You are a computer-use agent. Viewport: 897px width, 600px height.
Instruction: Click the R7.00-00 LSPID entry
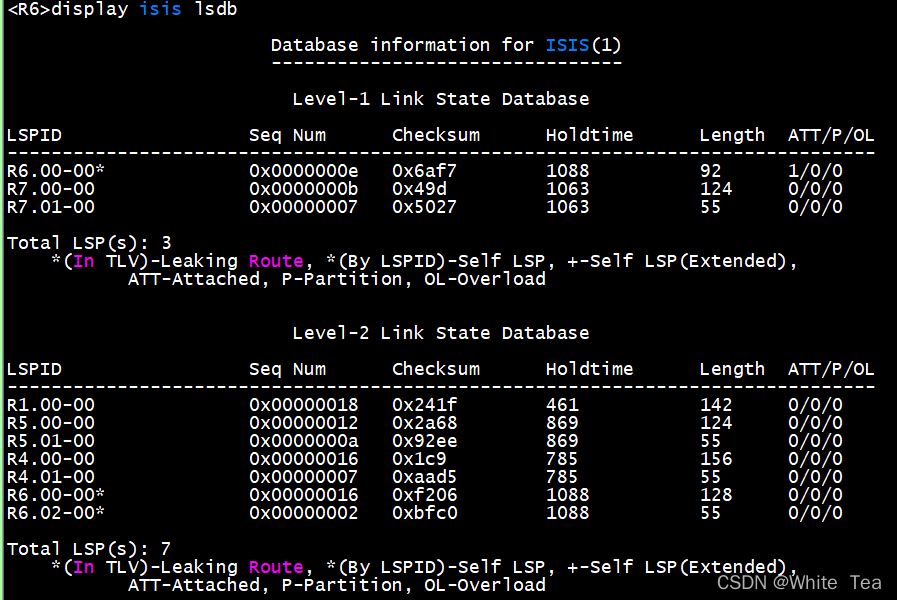coord(51,189)
